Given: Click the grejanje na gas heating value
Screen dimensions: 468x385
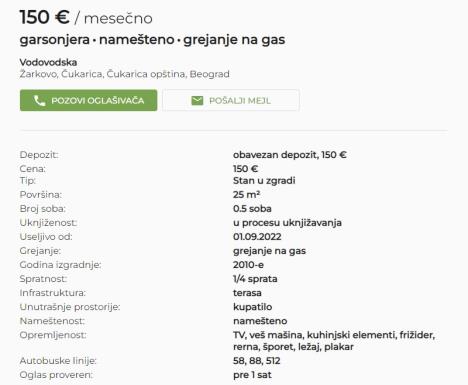Looking at the screenshot, I should (x=269, y=251).
